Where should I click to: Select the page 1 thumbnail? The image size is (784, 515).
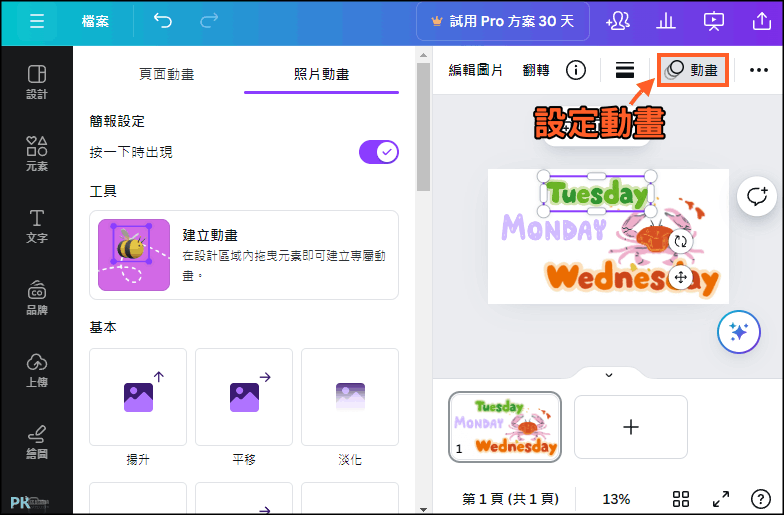[x=505, y=427]
